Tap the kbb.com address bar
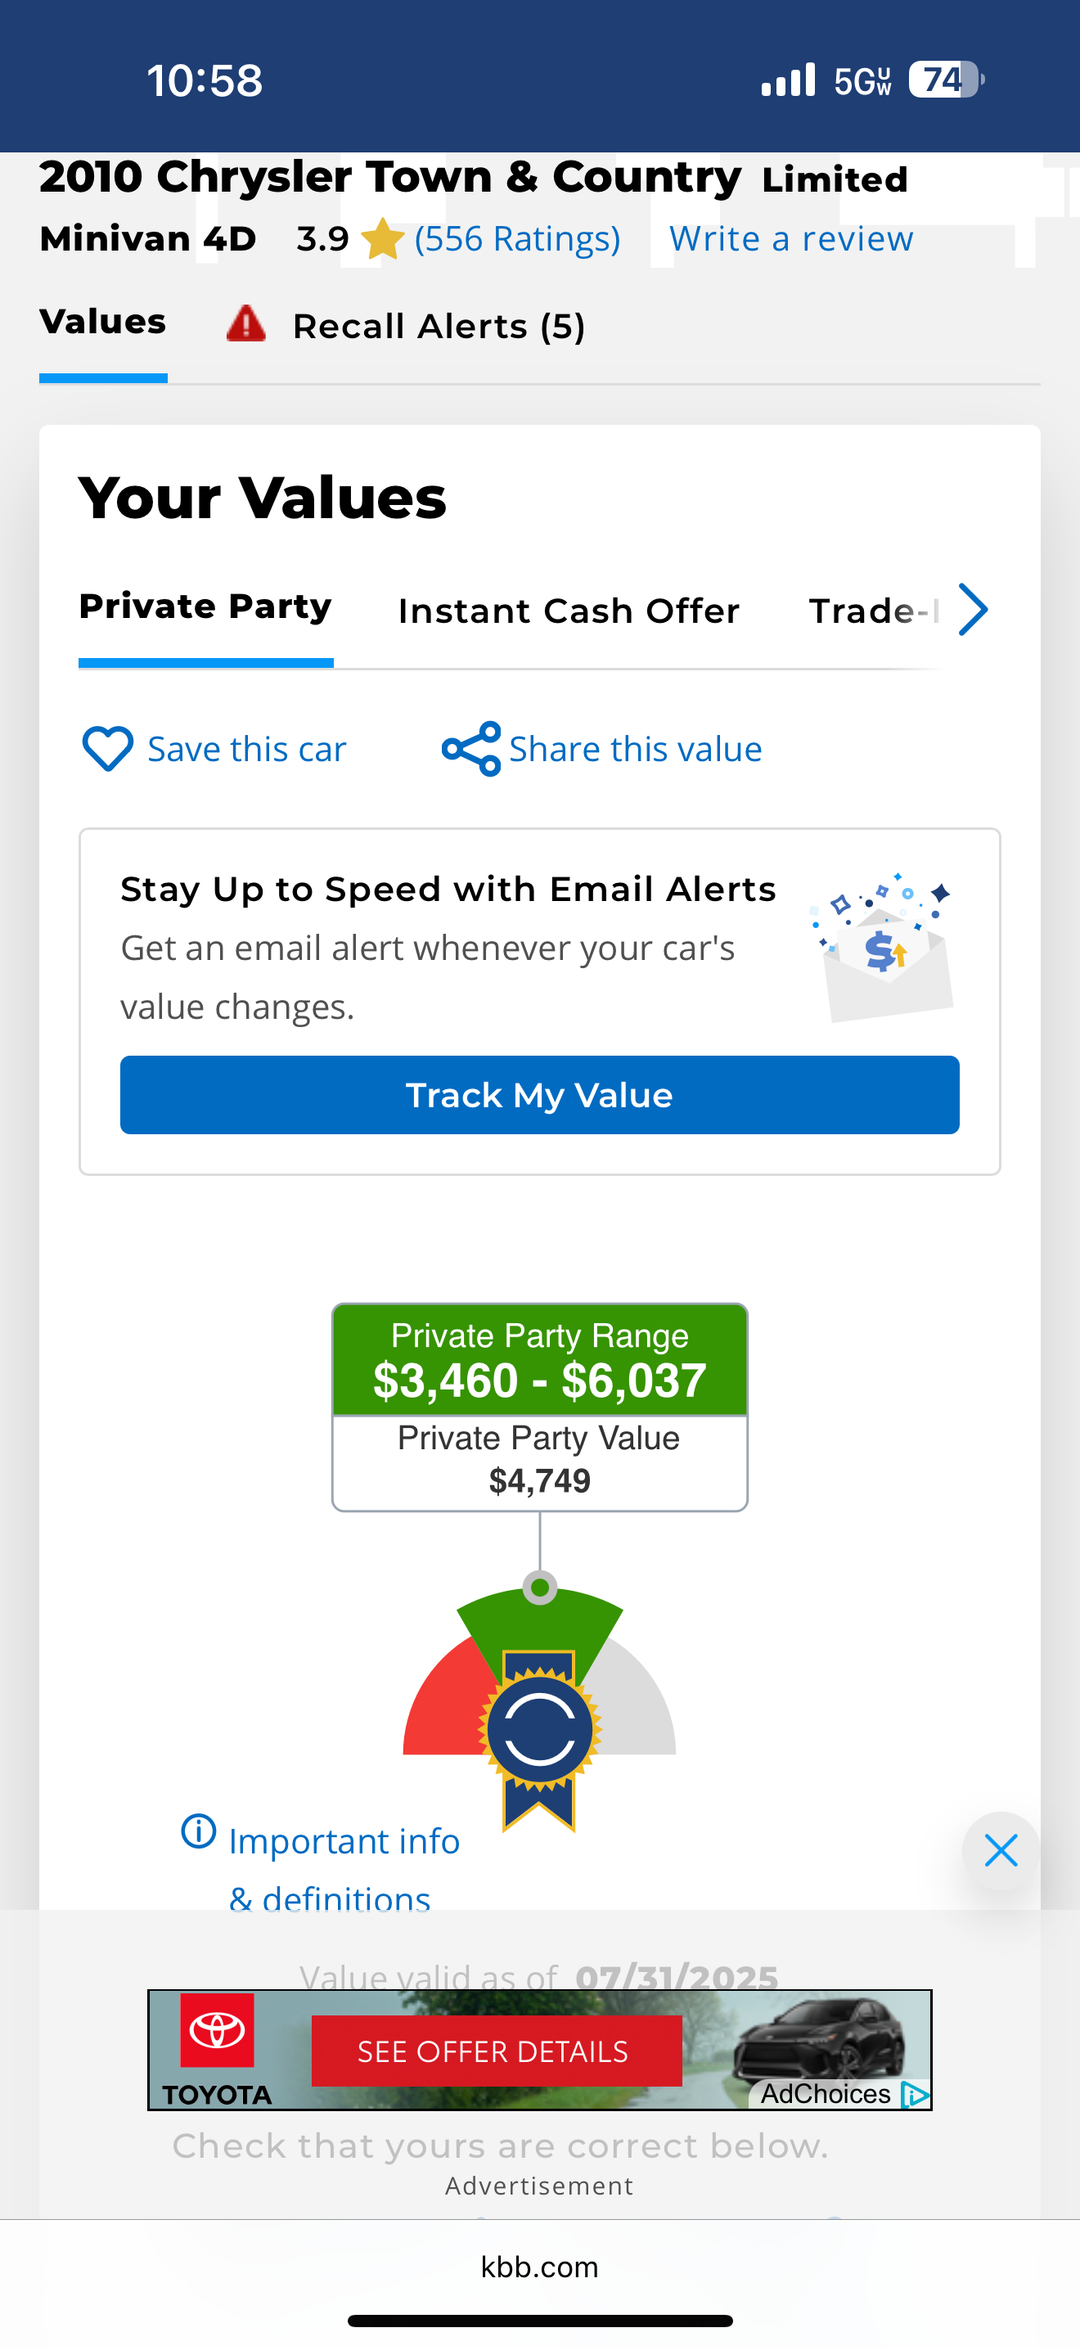Image resolution: width=1080 pixels, height=2347 pixels. tap(540, 2267)
